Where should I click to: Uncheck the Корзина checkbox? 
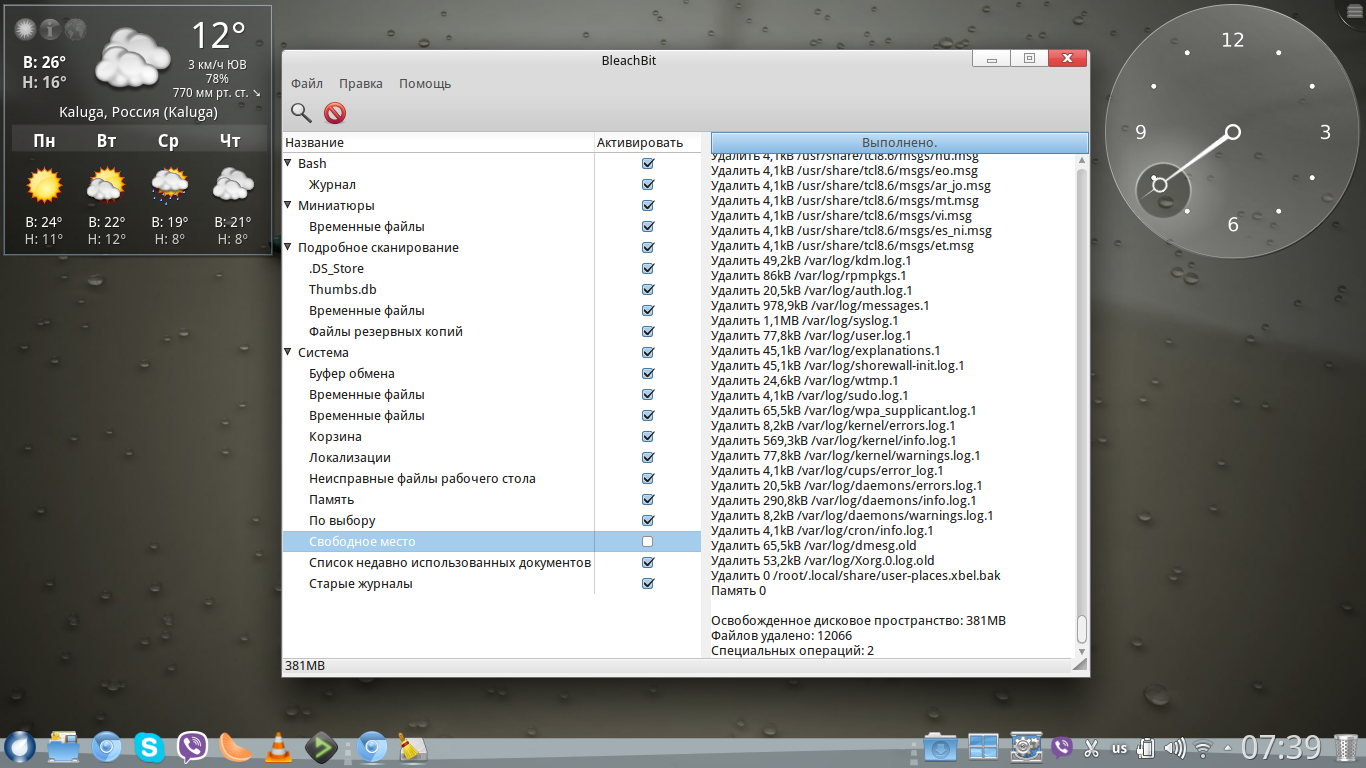pos(648,437)
